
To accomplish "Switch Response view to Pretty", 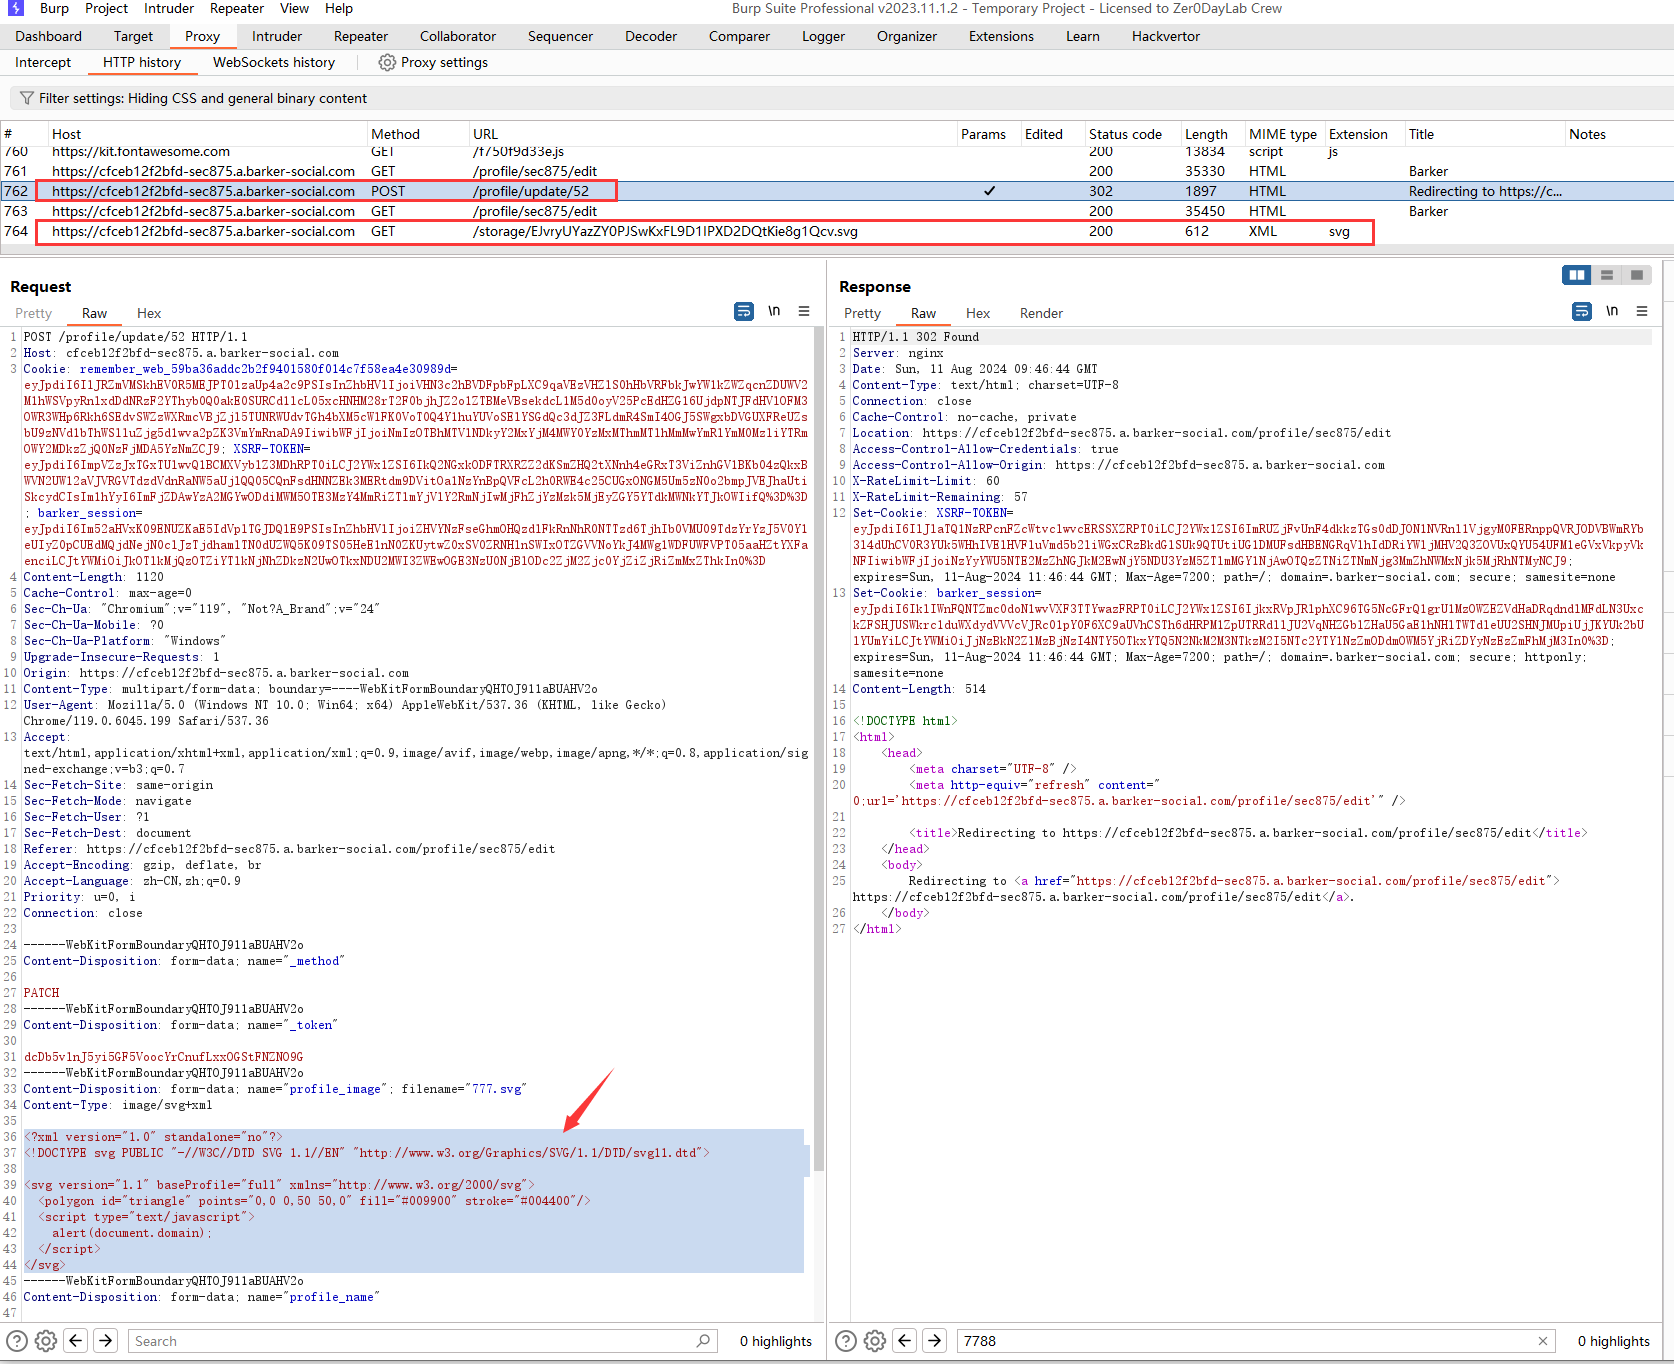I will click(862, 313).
